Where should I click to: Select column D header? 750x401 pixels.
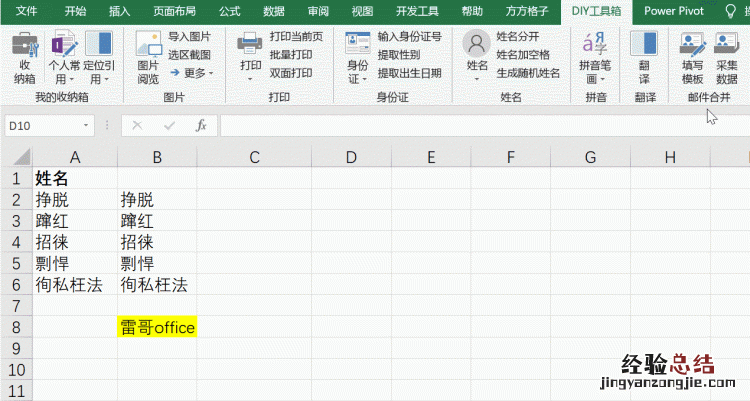click(x=351, y=157)
